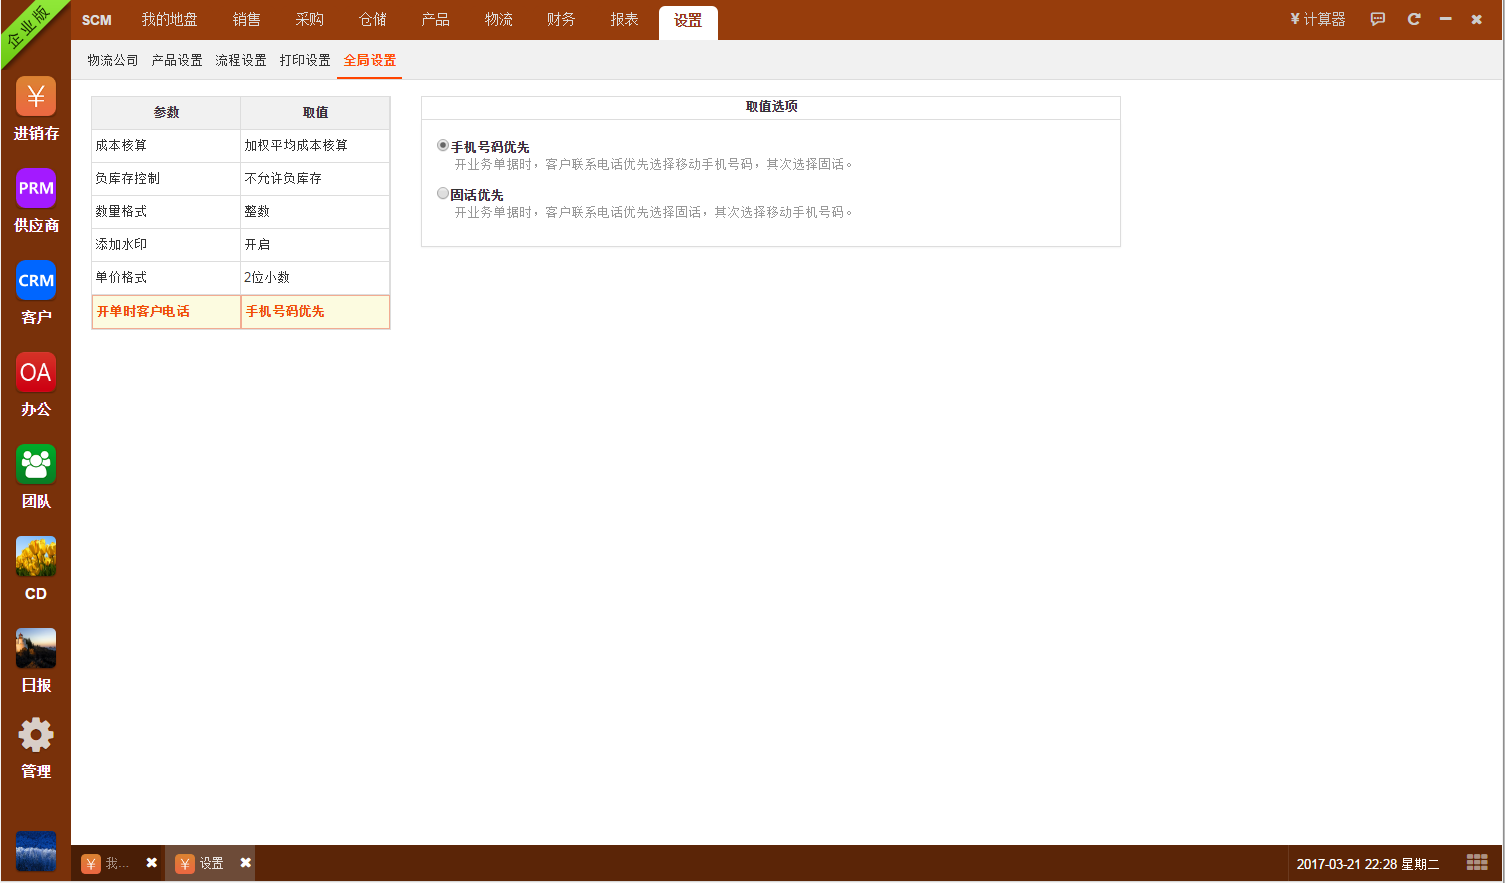Switch to the 销售 menu tab

246,20
